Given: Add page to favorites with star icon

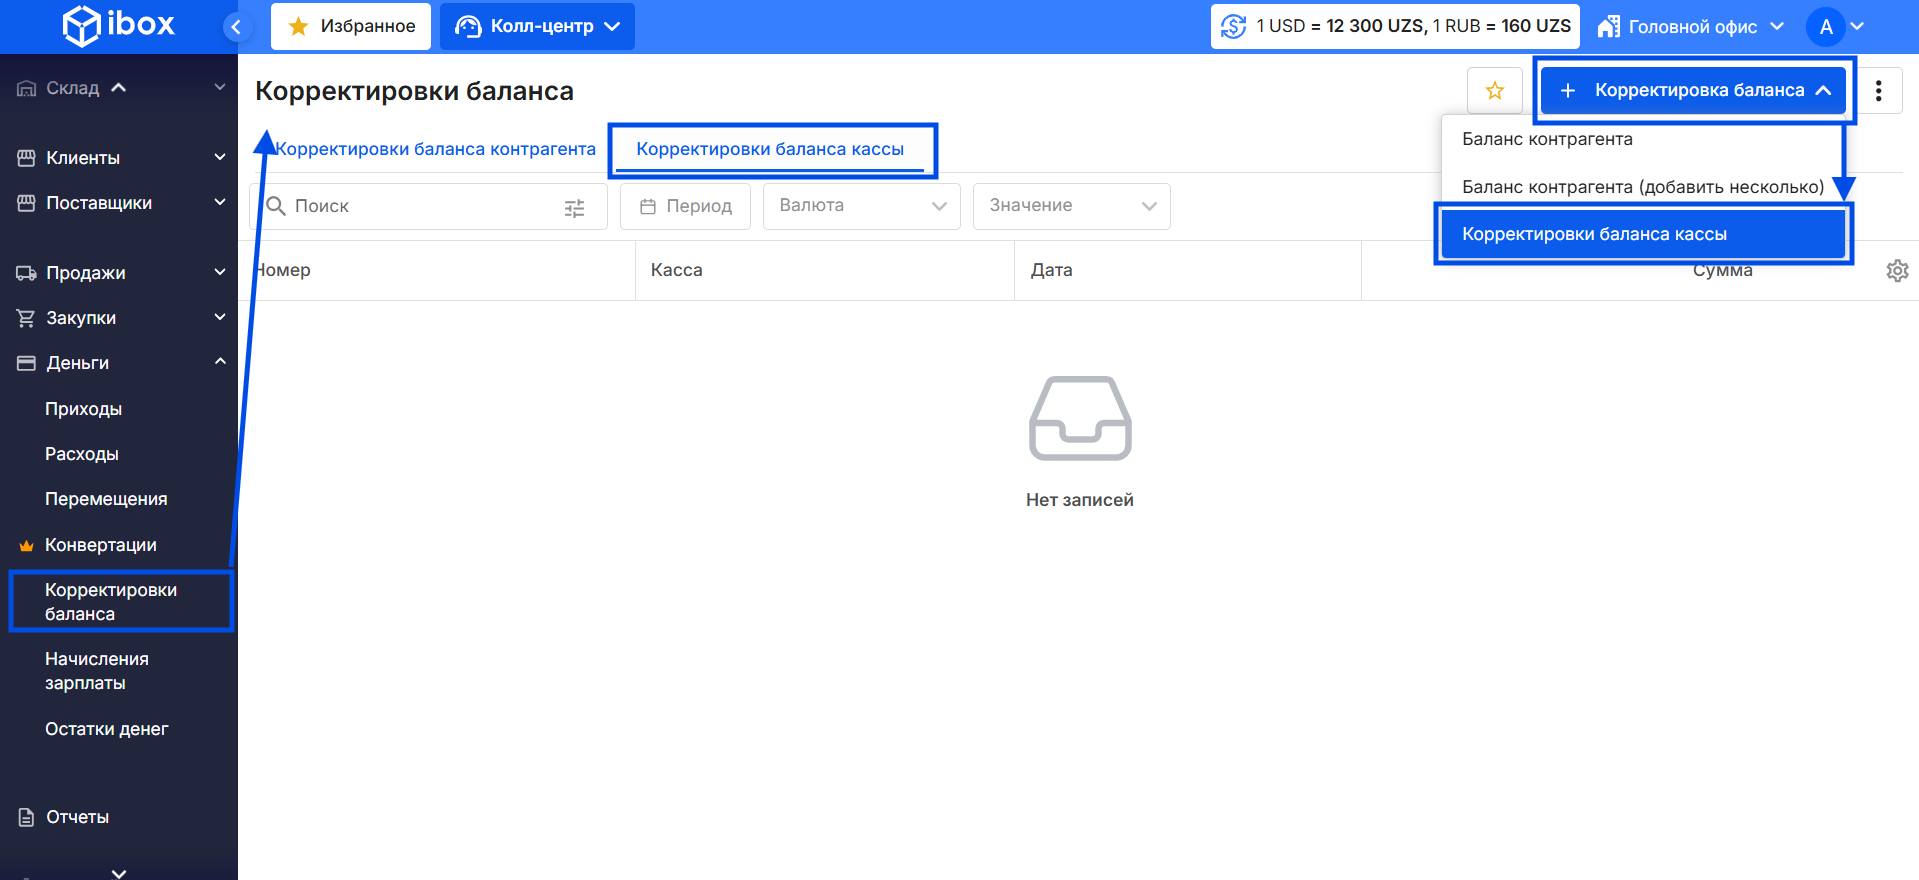Looking at the screenshot, I should (x=1494, y=91).
